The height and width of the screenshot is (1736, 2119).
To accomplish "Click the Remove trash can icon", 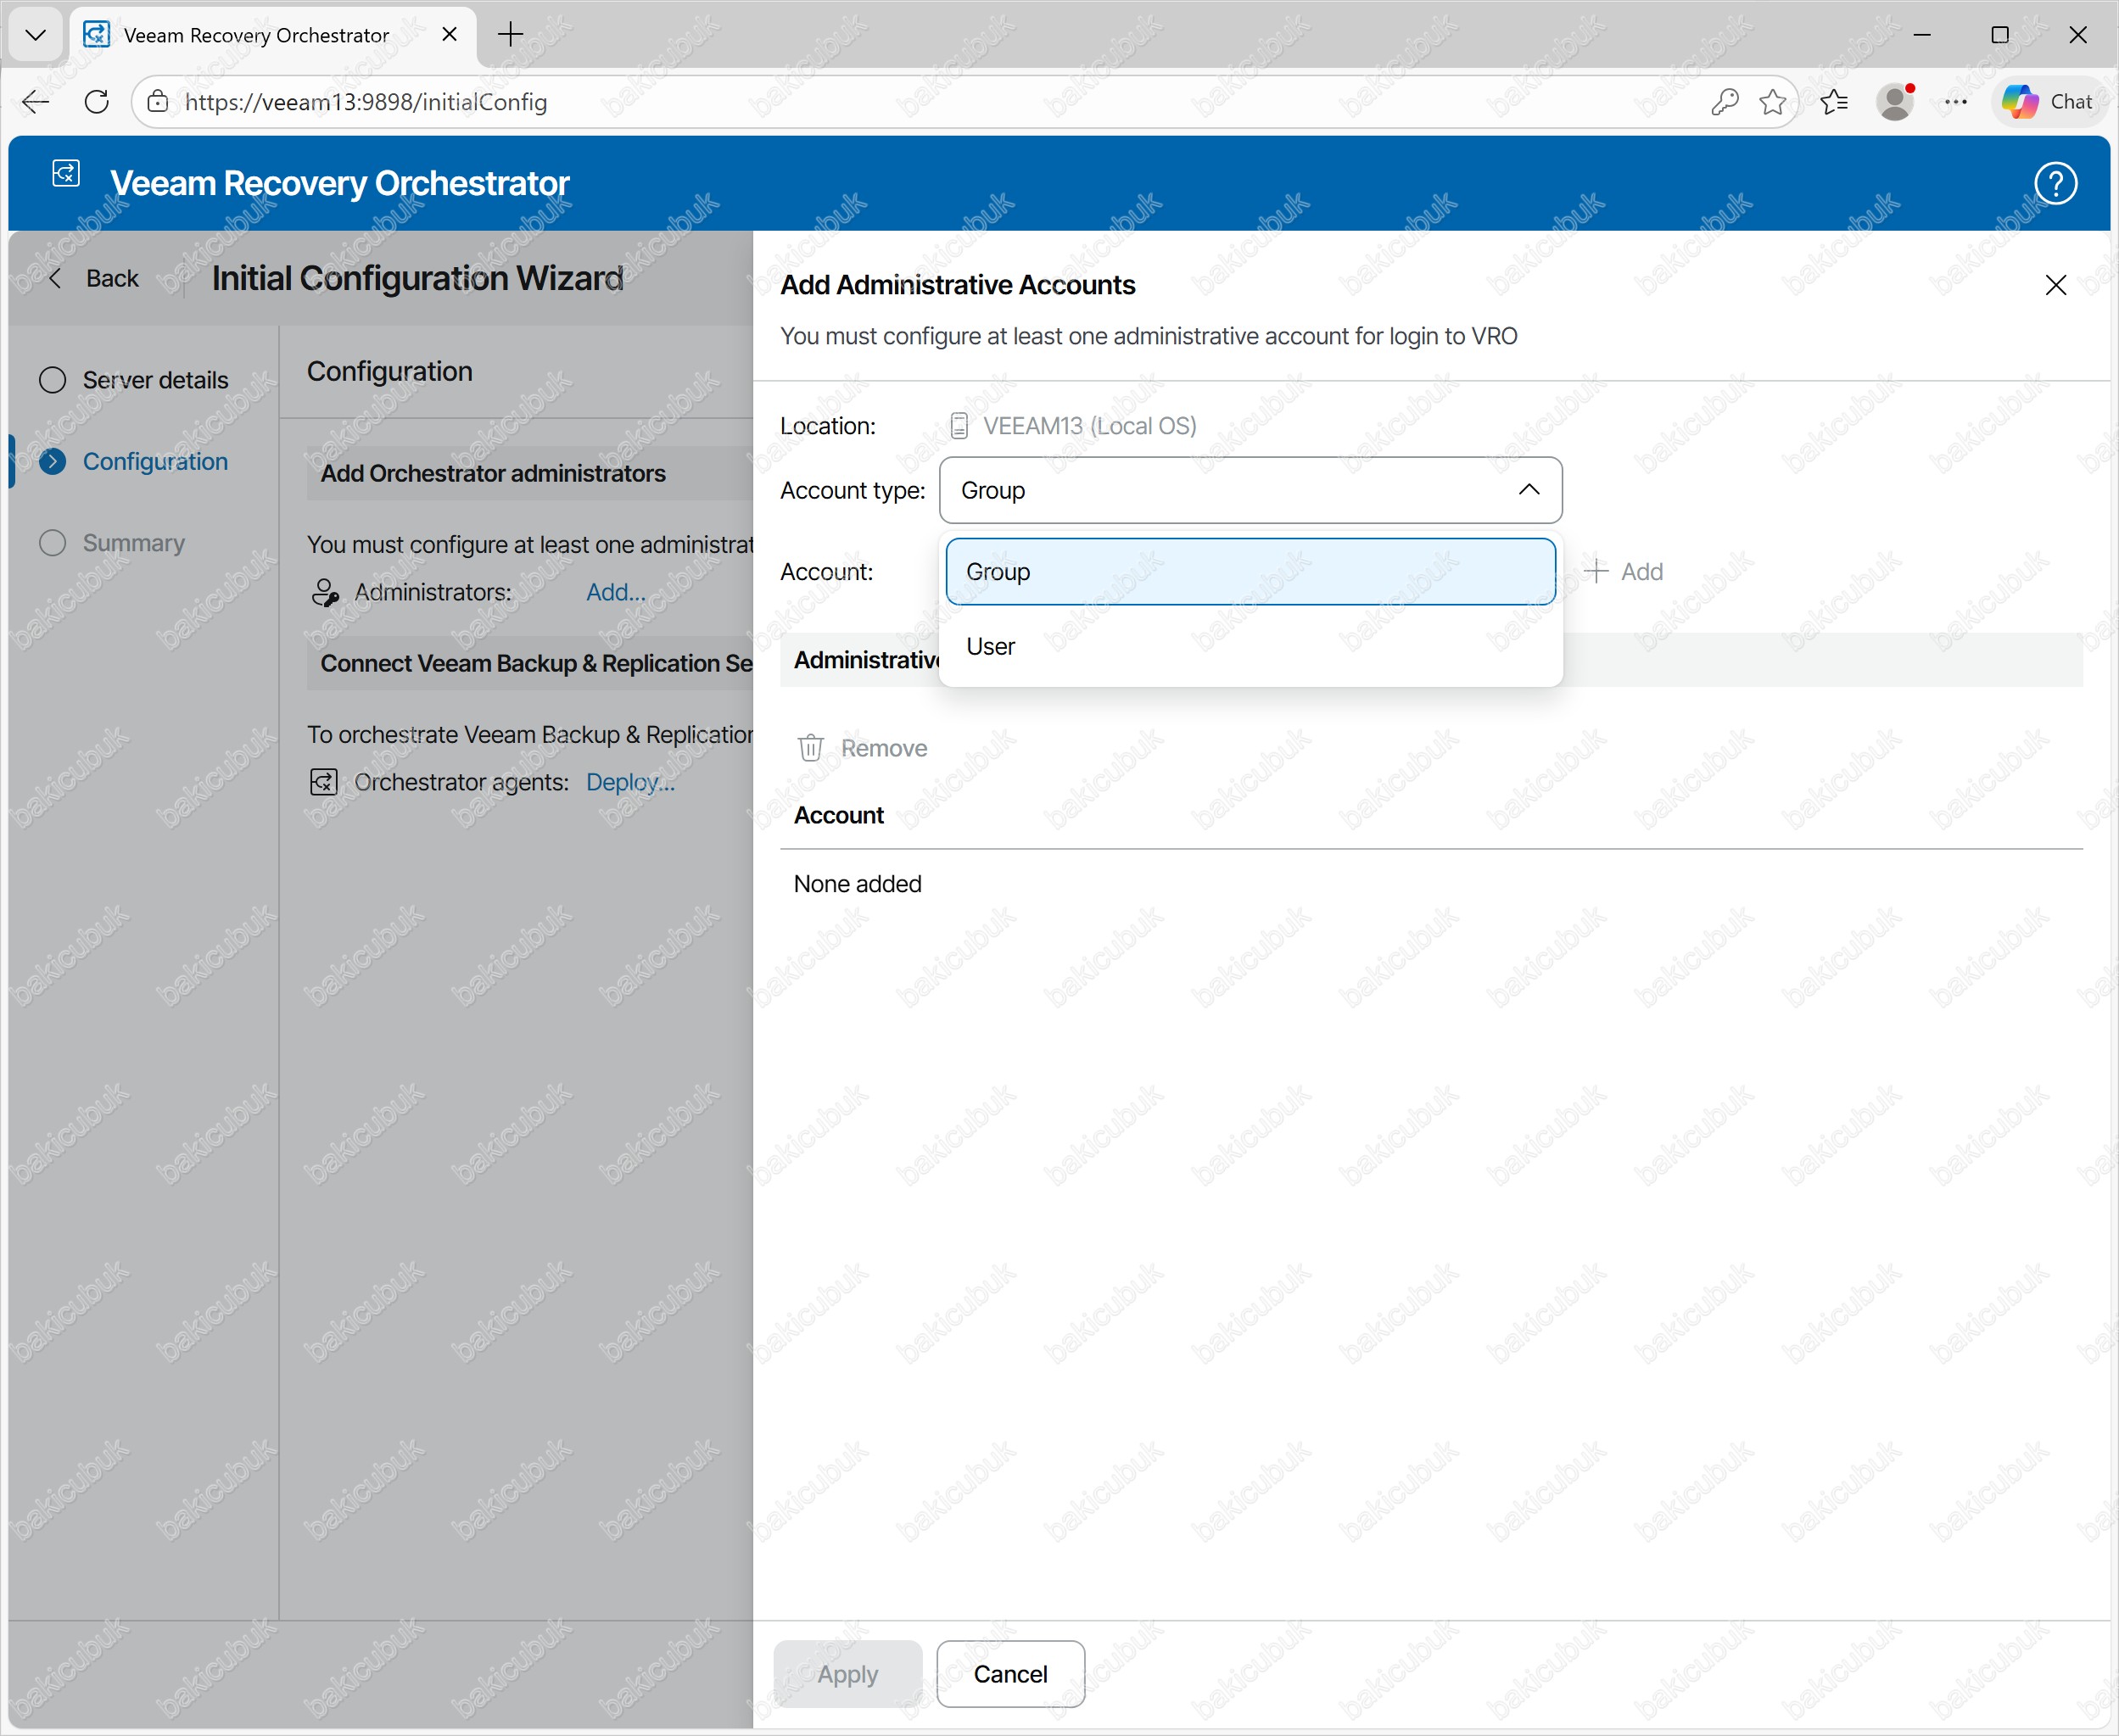I will [x=810, y=747].
